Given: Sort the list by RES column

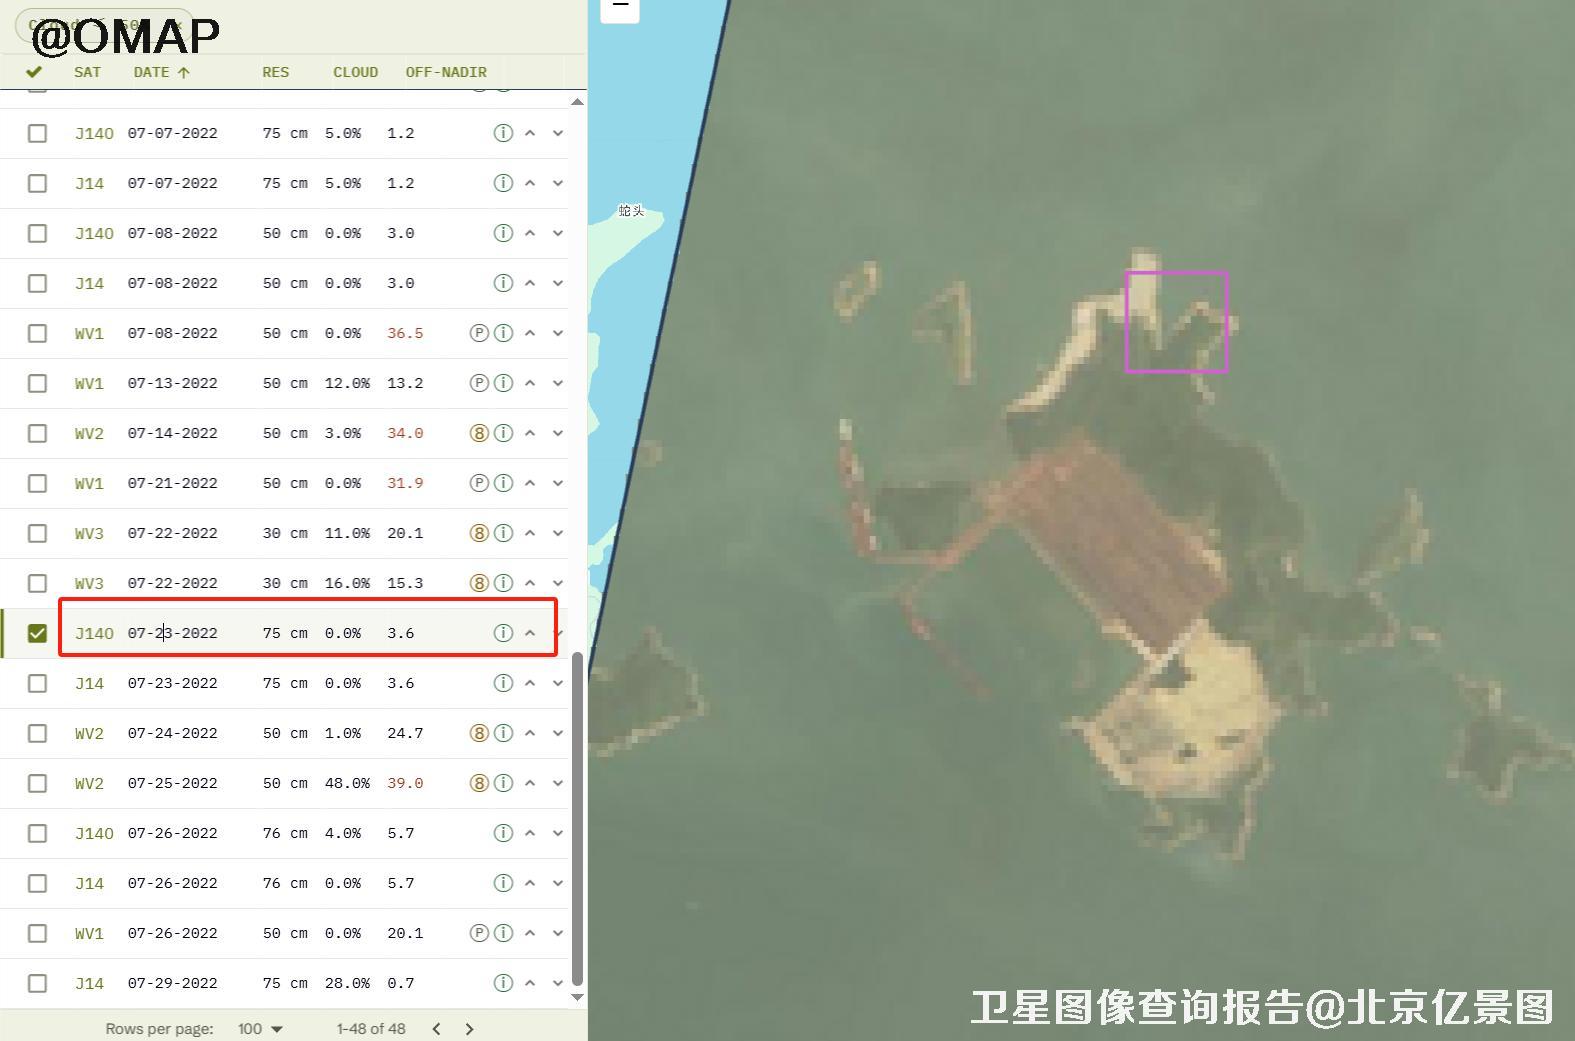Looking at the screenshot, I should point(275,72).
